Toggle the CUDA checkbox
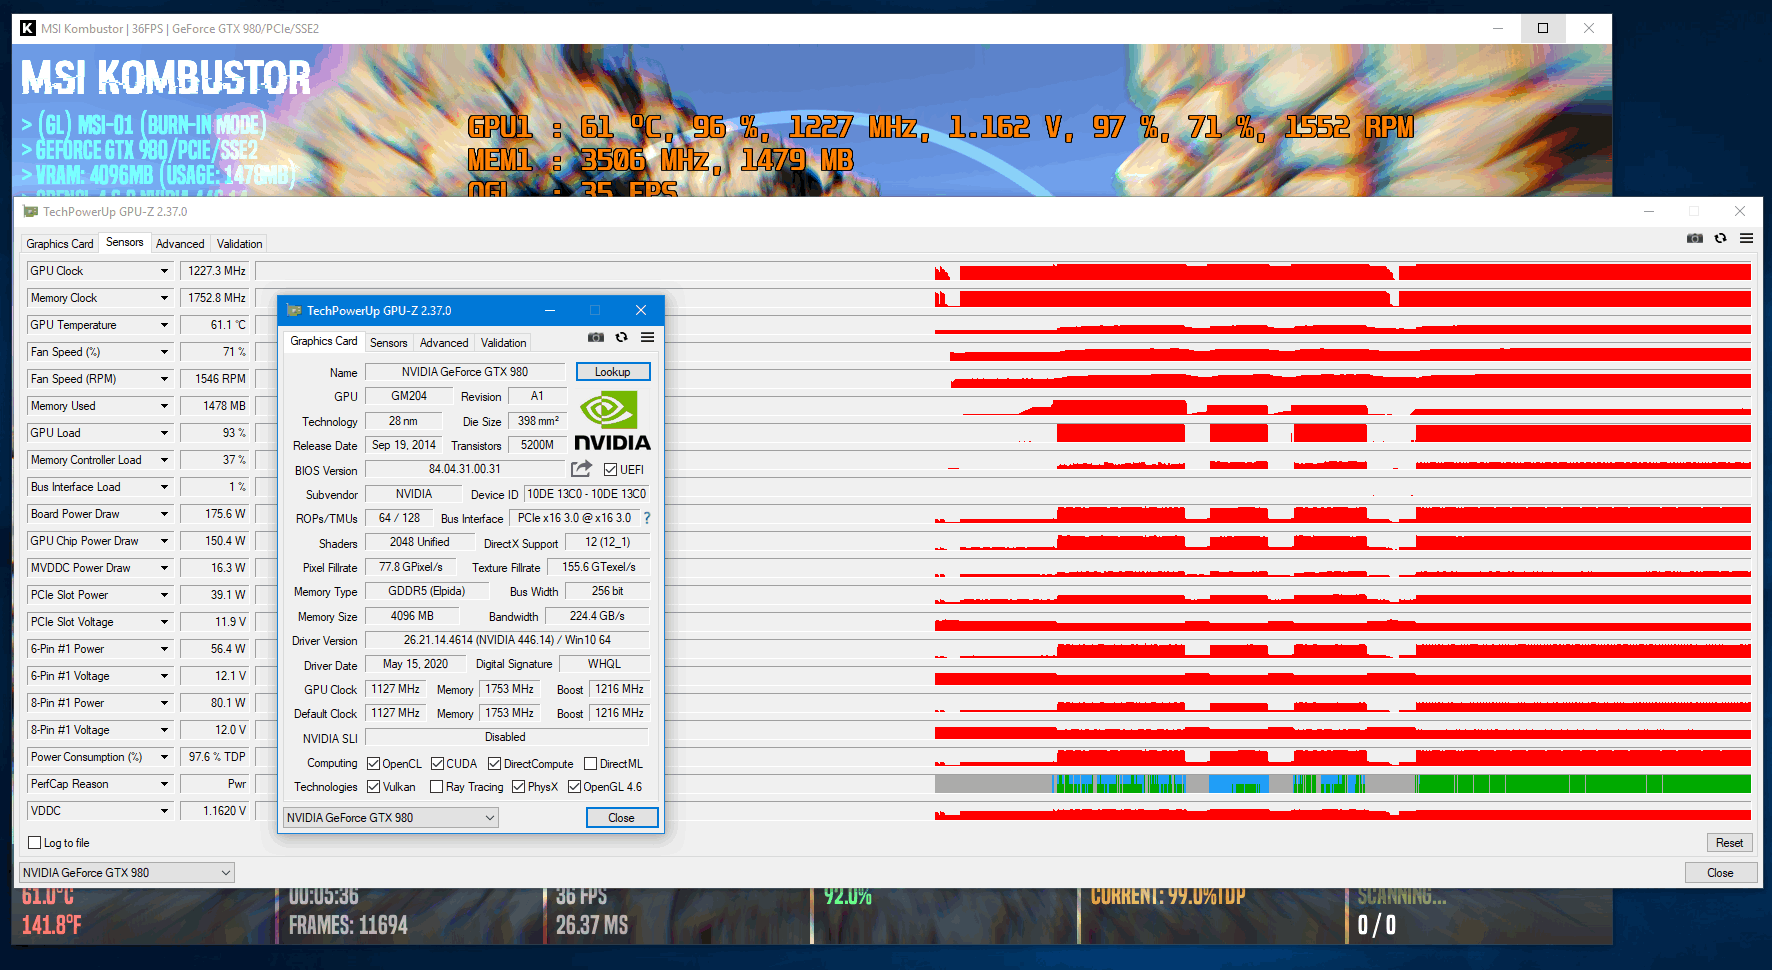 (x=437, y=763)
